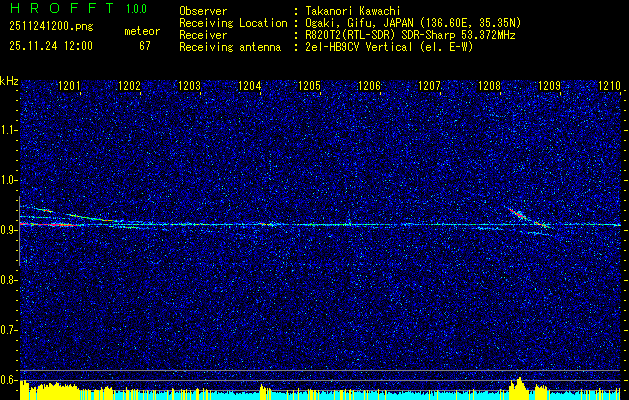
Task: Select the file name 2511241200.png
Action: [x=51, y=27]
